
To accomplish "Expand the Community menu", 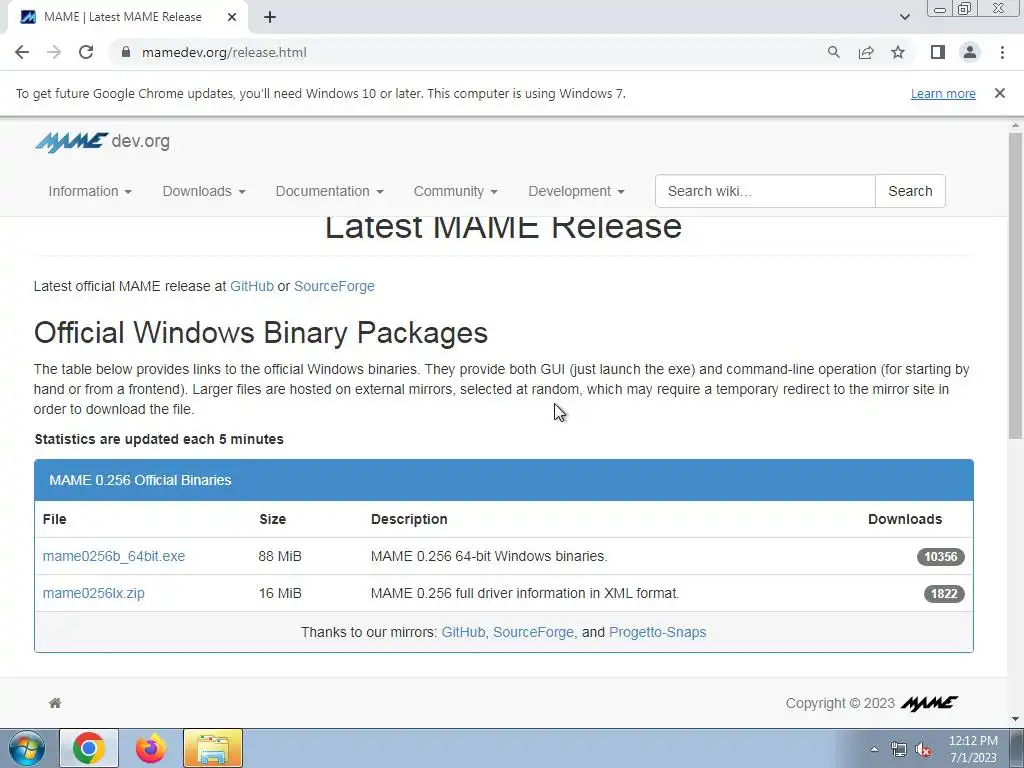I will point(455,191).
